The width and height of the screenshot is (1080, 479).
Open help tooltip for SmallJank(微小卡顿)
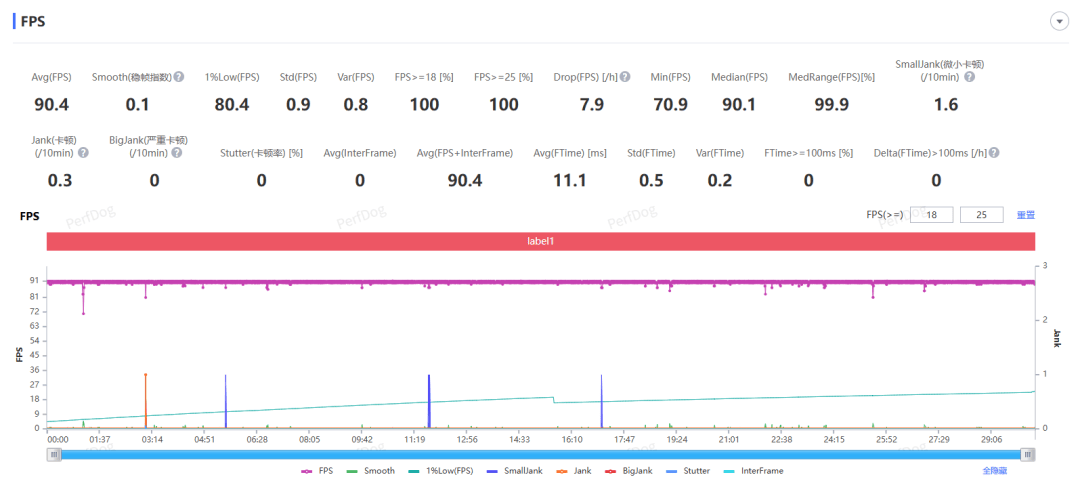(x=969, y=77)
